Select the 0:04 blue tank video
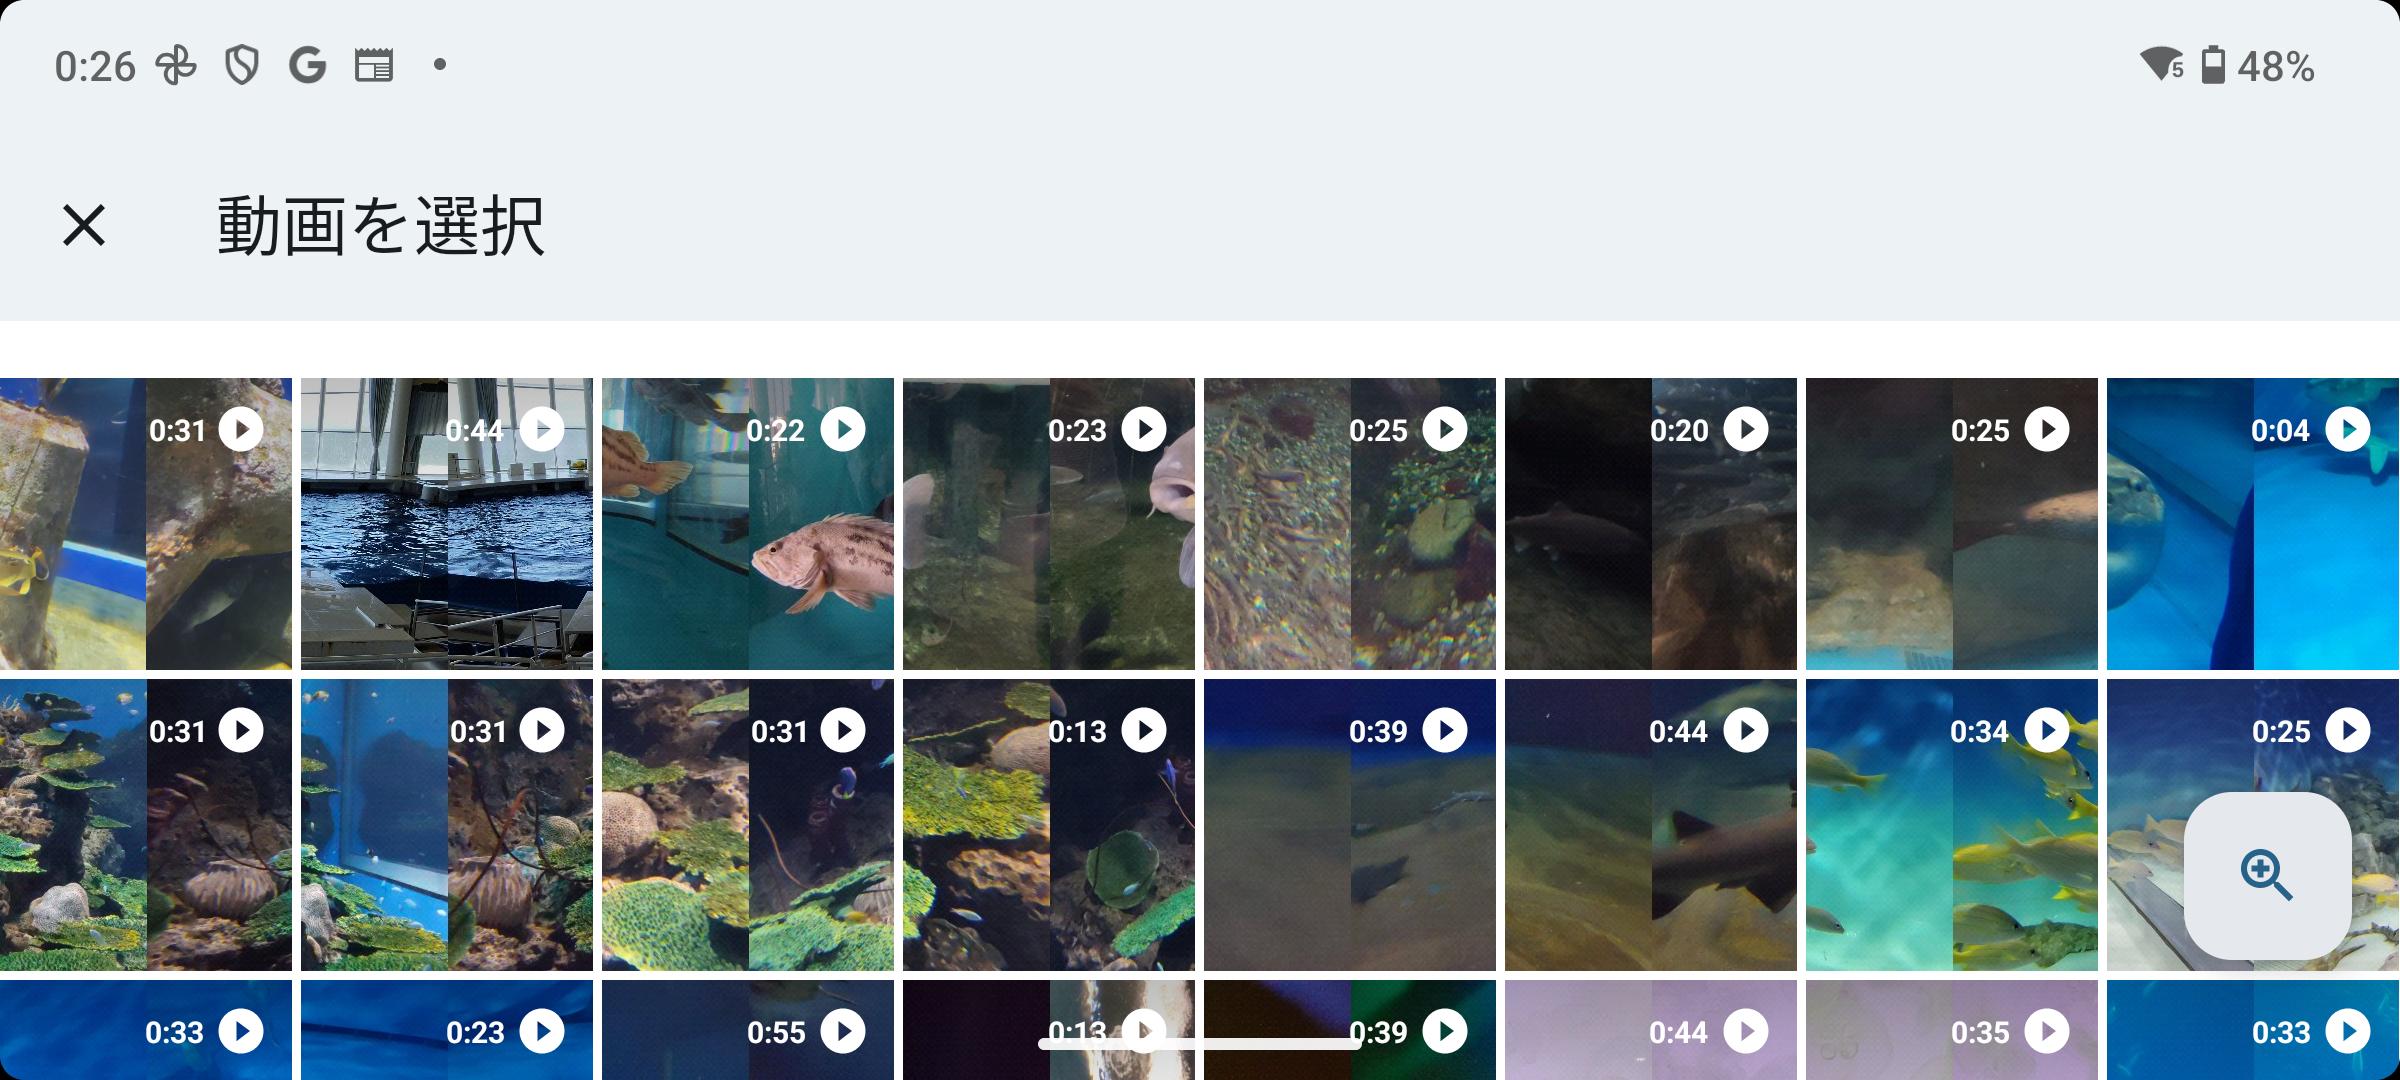The image size is (2400, 1080). 2253,524
